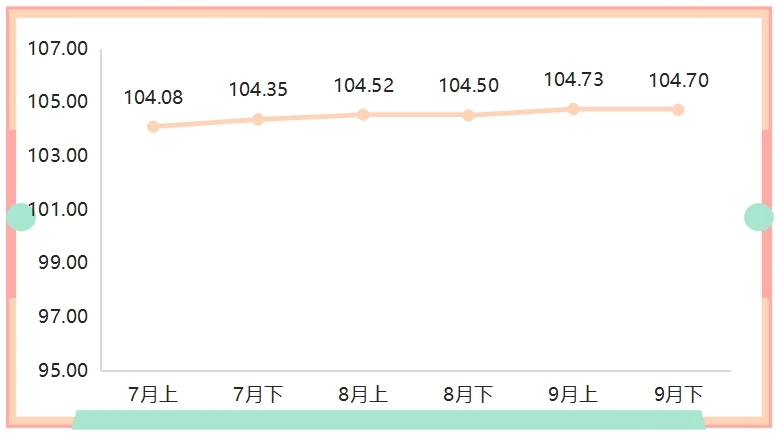Screen dimensions: 780x435
Task: Click the 107.00 y-axis label
Action: [58, 49]
